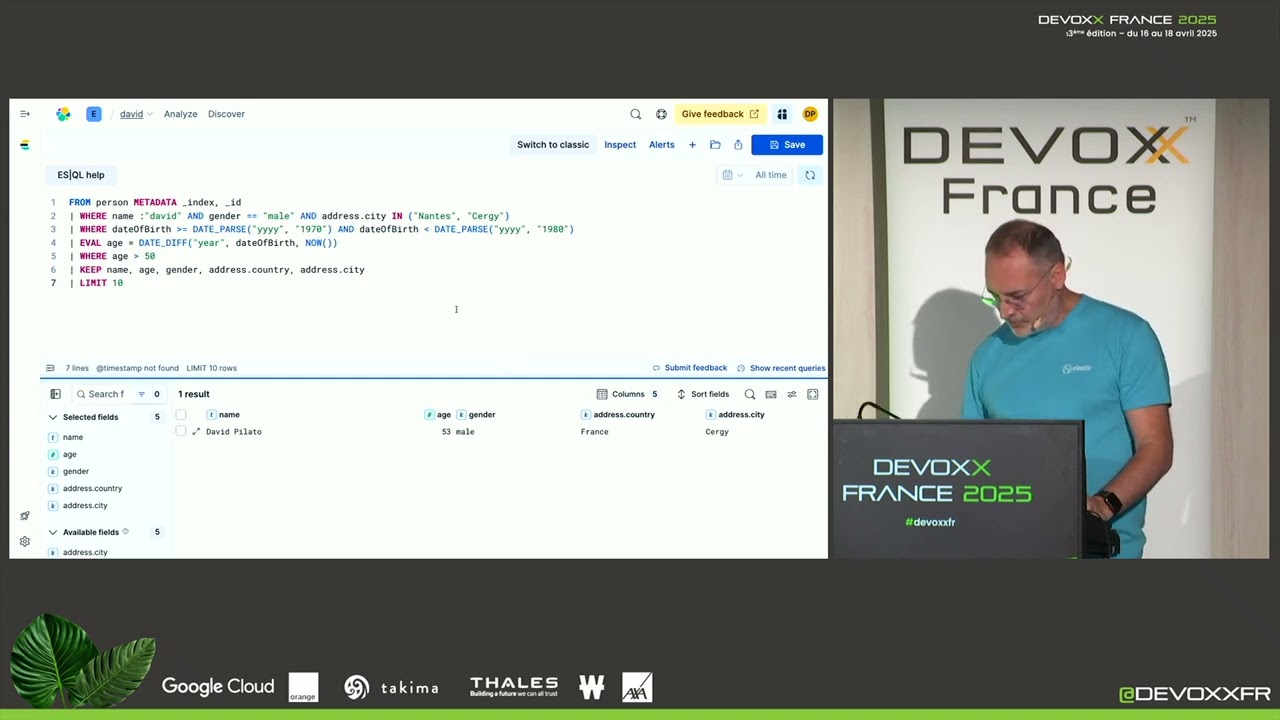Click the Submit feedback link
1280x720 pixels.
click(x=689, y=368)
